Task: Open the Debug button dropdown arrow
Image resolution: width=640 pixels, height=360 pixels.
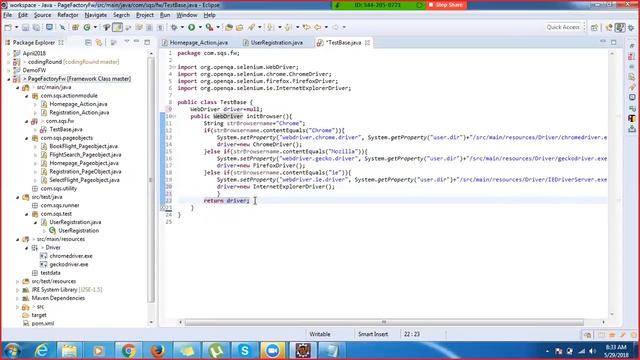Action: click(x=182, y=27)
